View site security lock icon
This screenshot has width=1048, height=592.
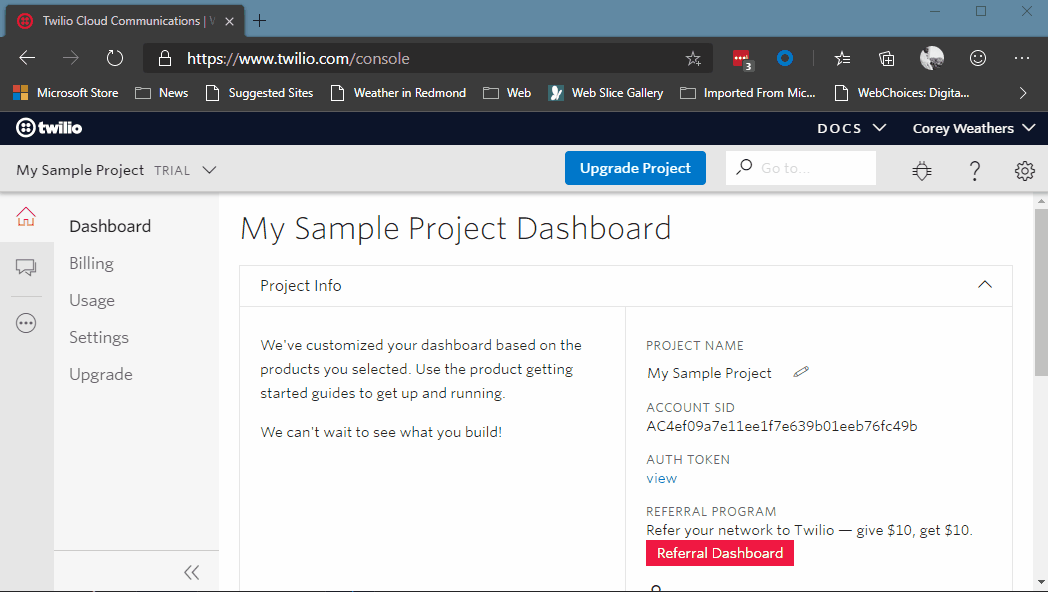(164, 59)
